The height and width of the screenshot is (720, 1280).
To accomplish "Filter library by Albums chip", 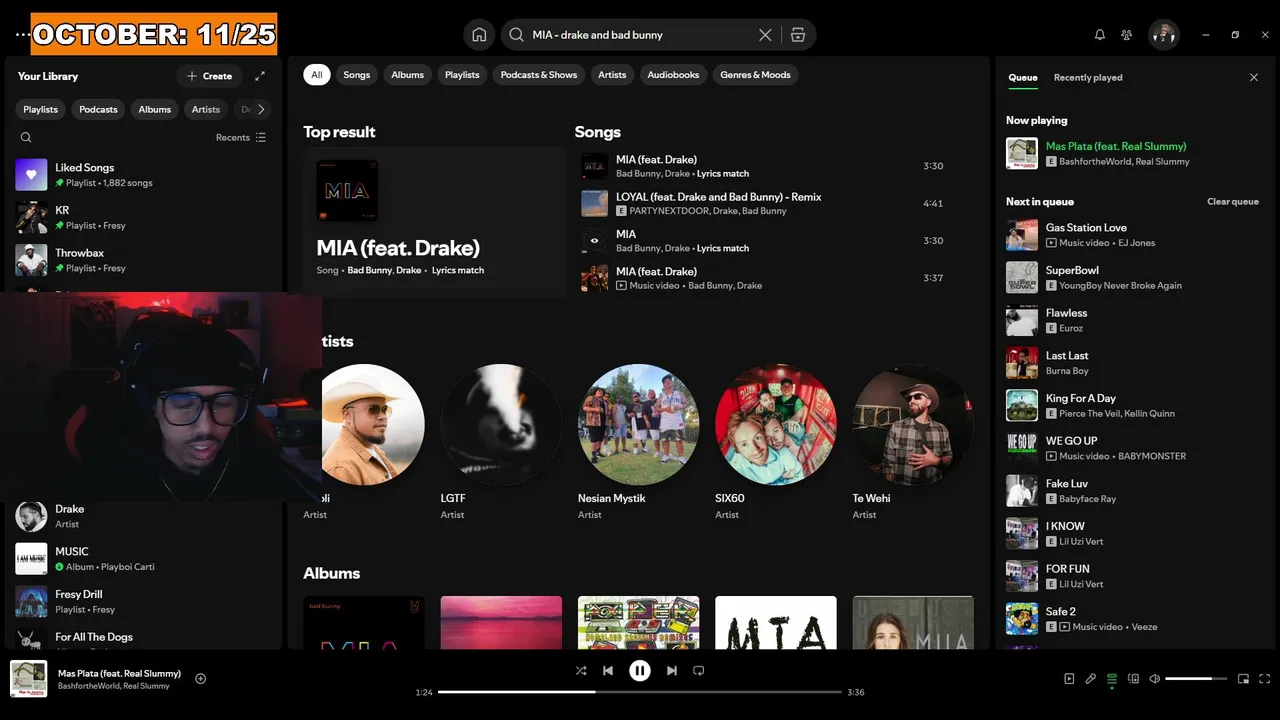I will [155, 110].
